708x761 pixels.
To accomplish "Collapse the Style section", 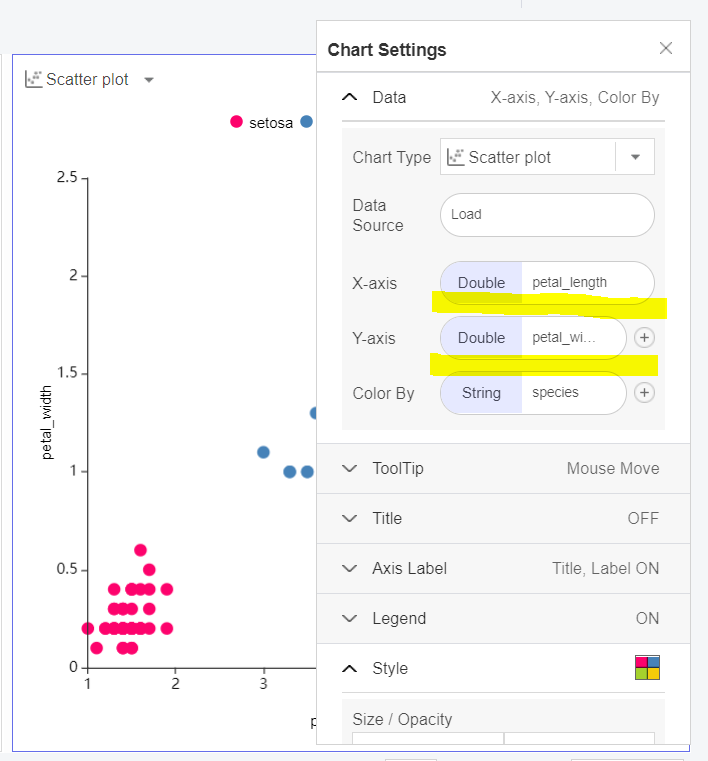I will 349,668.
